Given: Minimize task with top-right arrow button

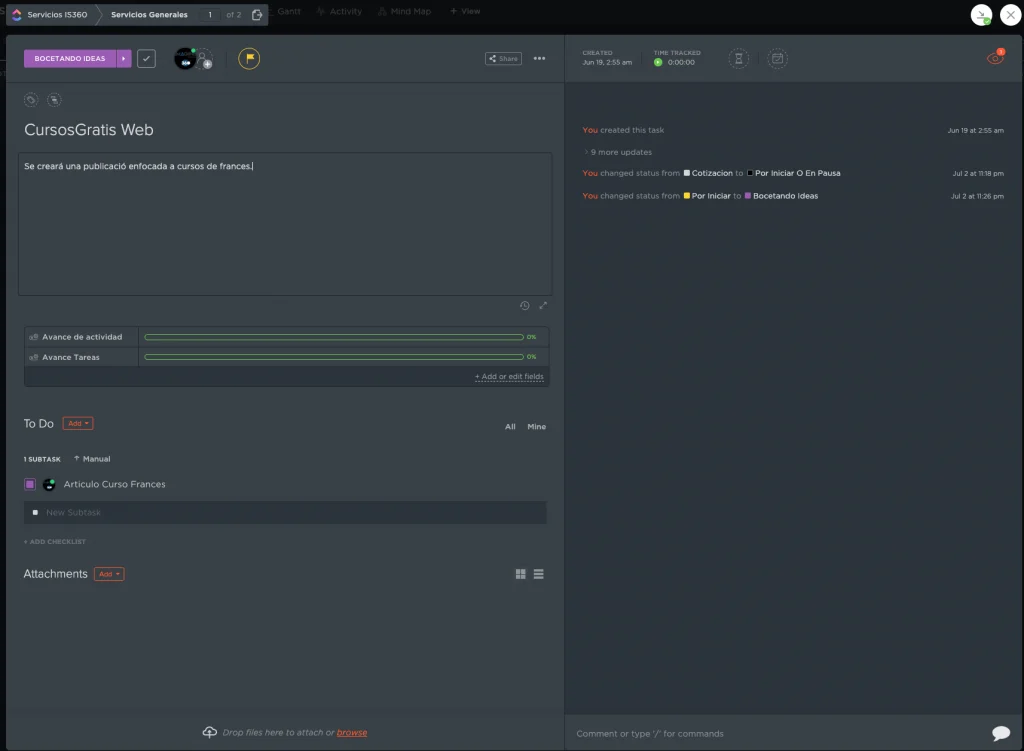Looking at the screenshot, I should pyautogui.click(x=981, y=14).
